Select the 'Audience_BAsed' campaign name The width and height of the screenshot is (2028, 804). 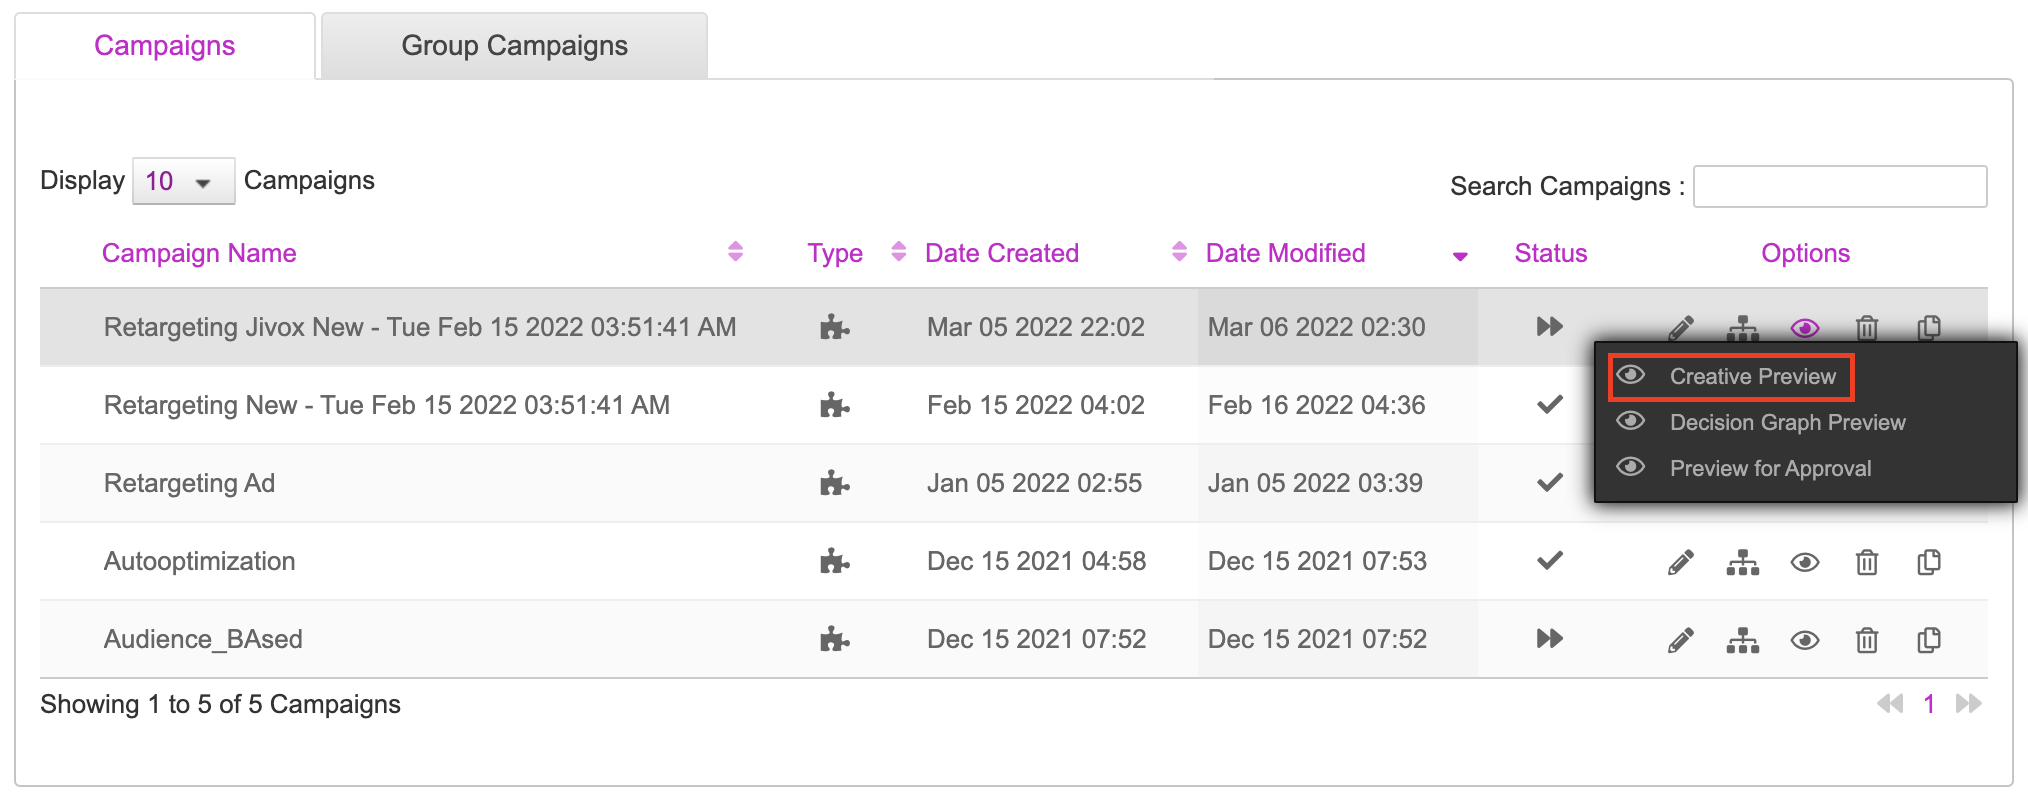tap(203, 639)
